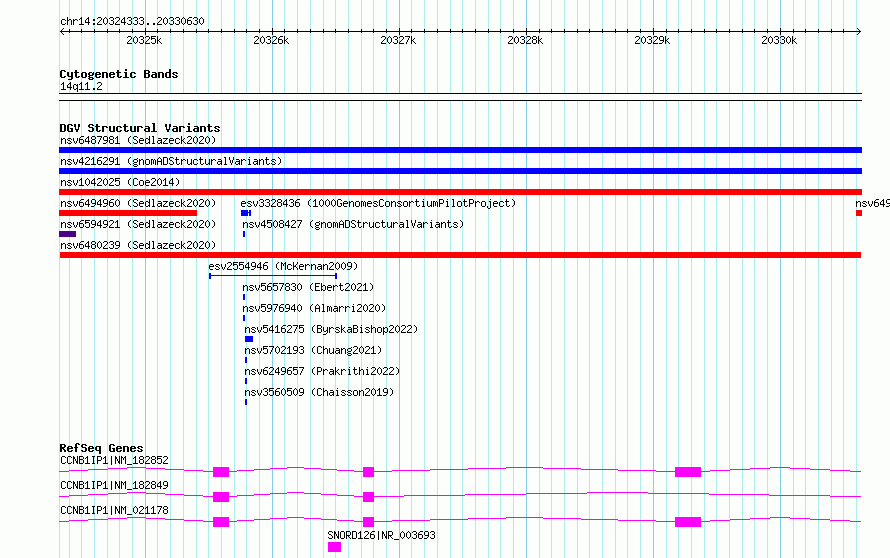
Task: Select variant label nsv5702193 (Chuang2021)
Action: pos(313,350)
